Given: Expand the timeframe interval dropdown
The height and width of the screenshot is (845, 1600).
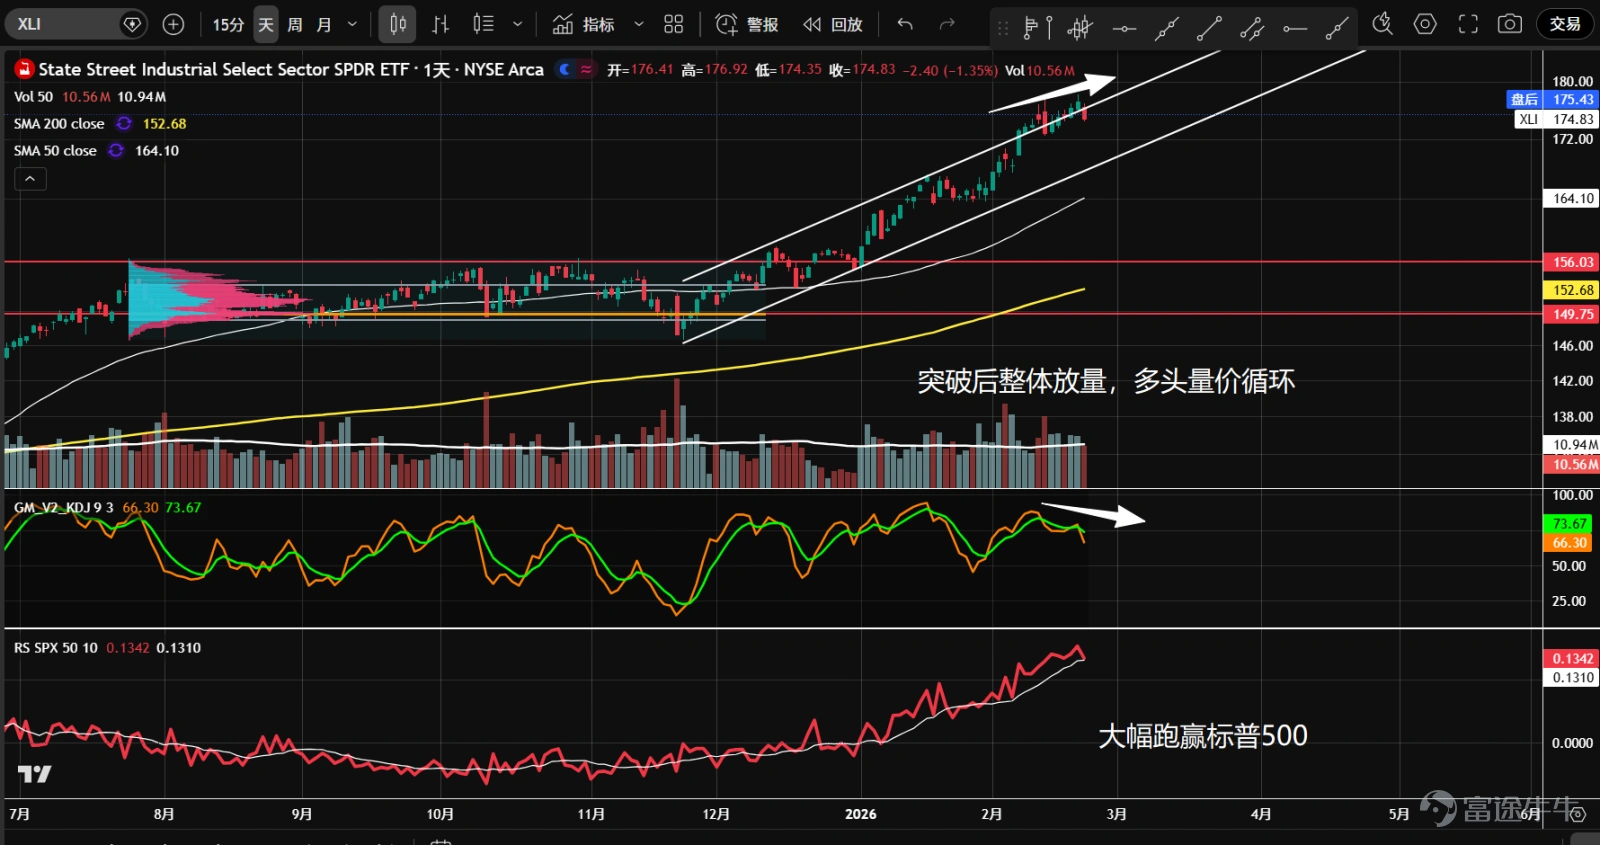Looking at the screenshot, I should [352, 24].
